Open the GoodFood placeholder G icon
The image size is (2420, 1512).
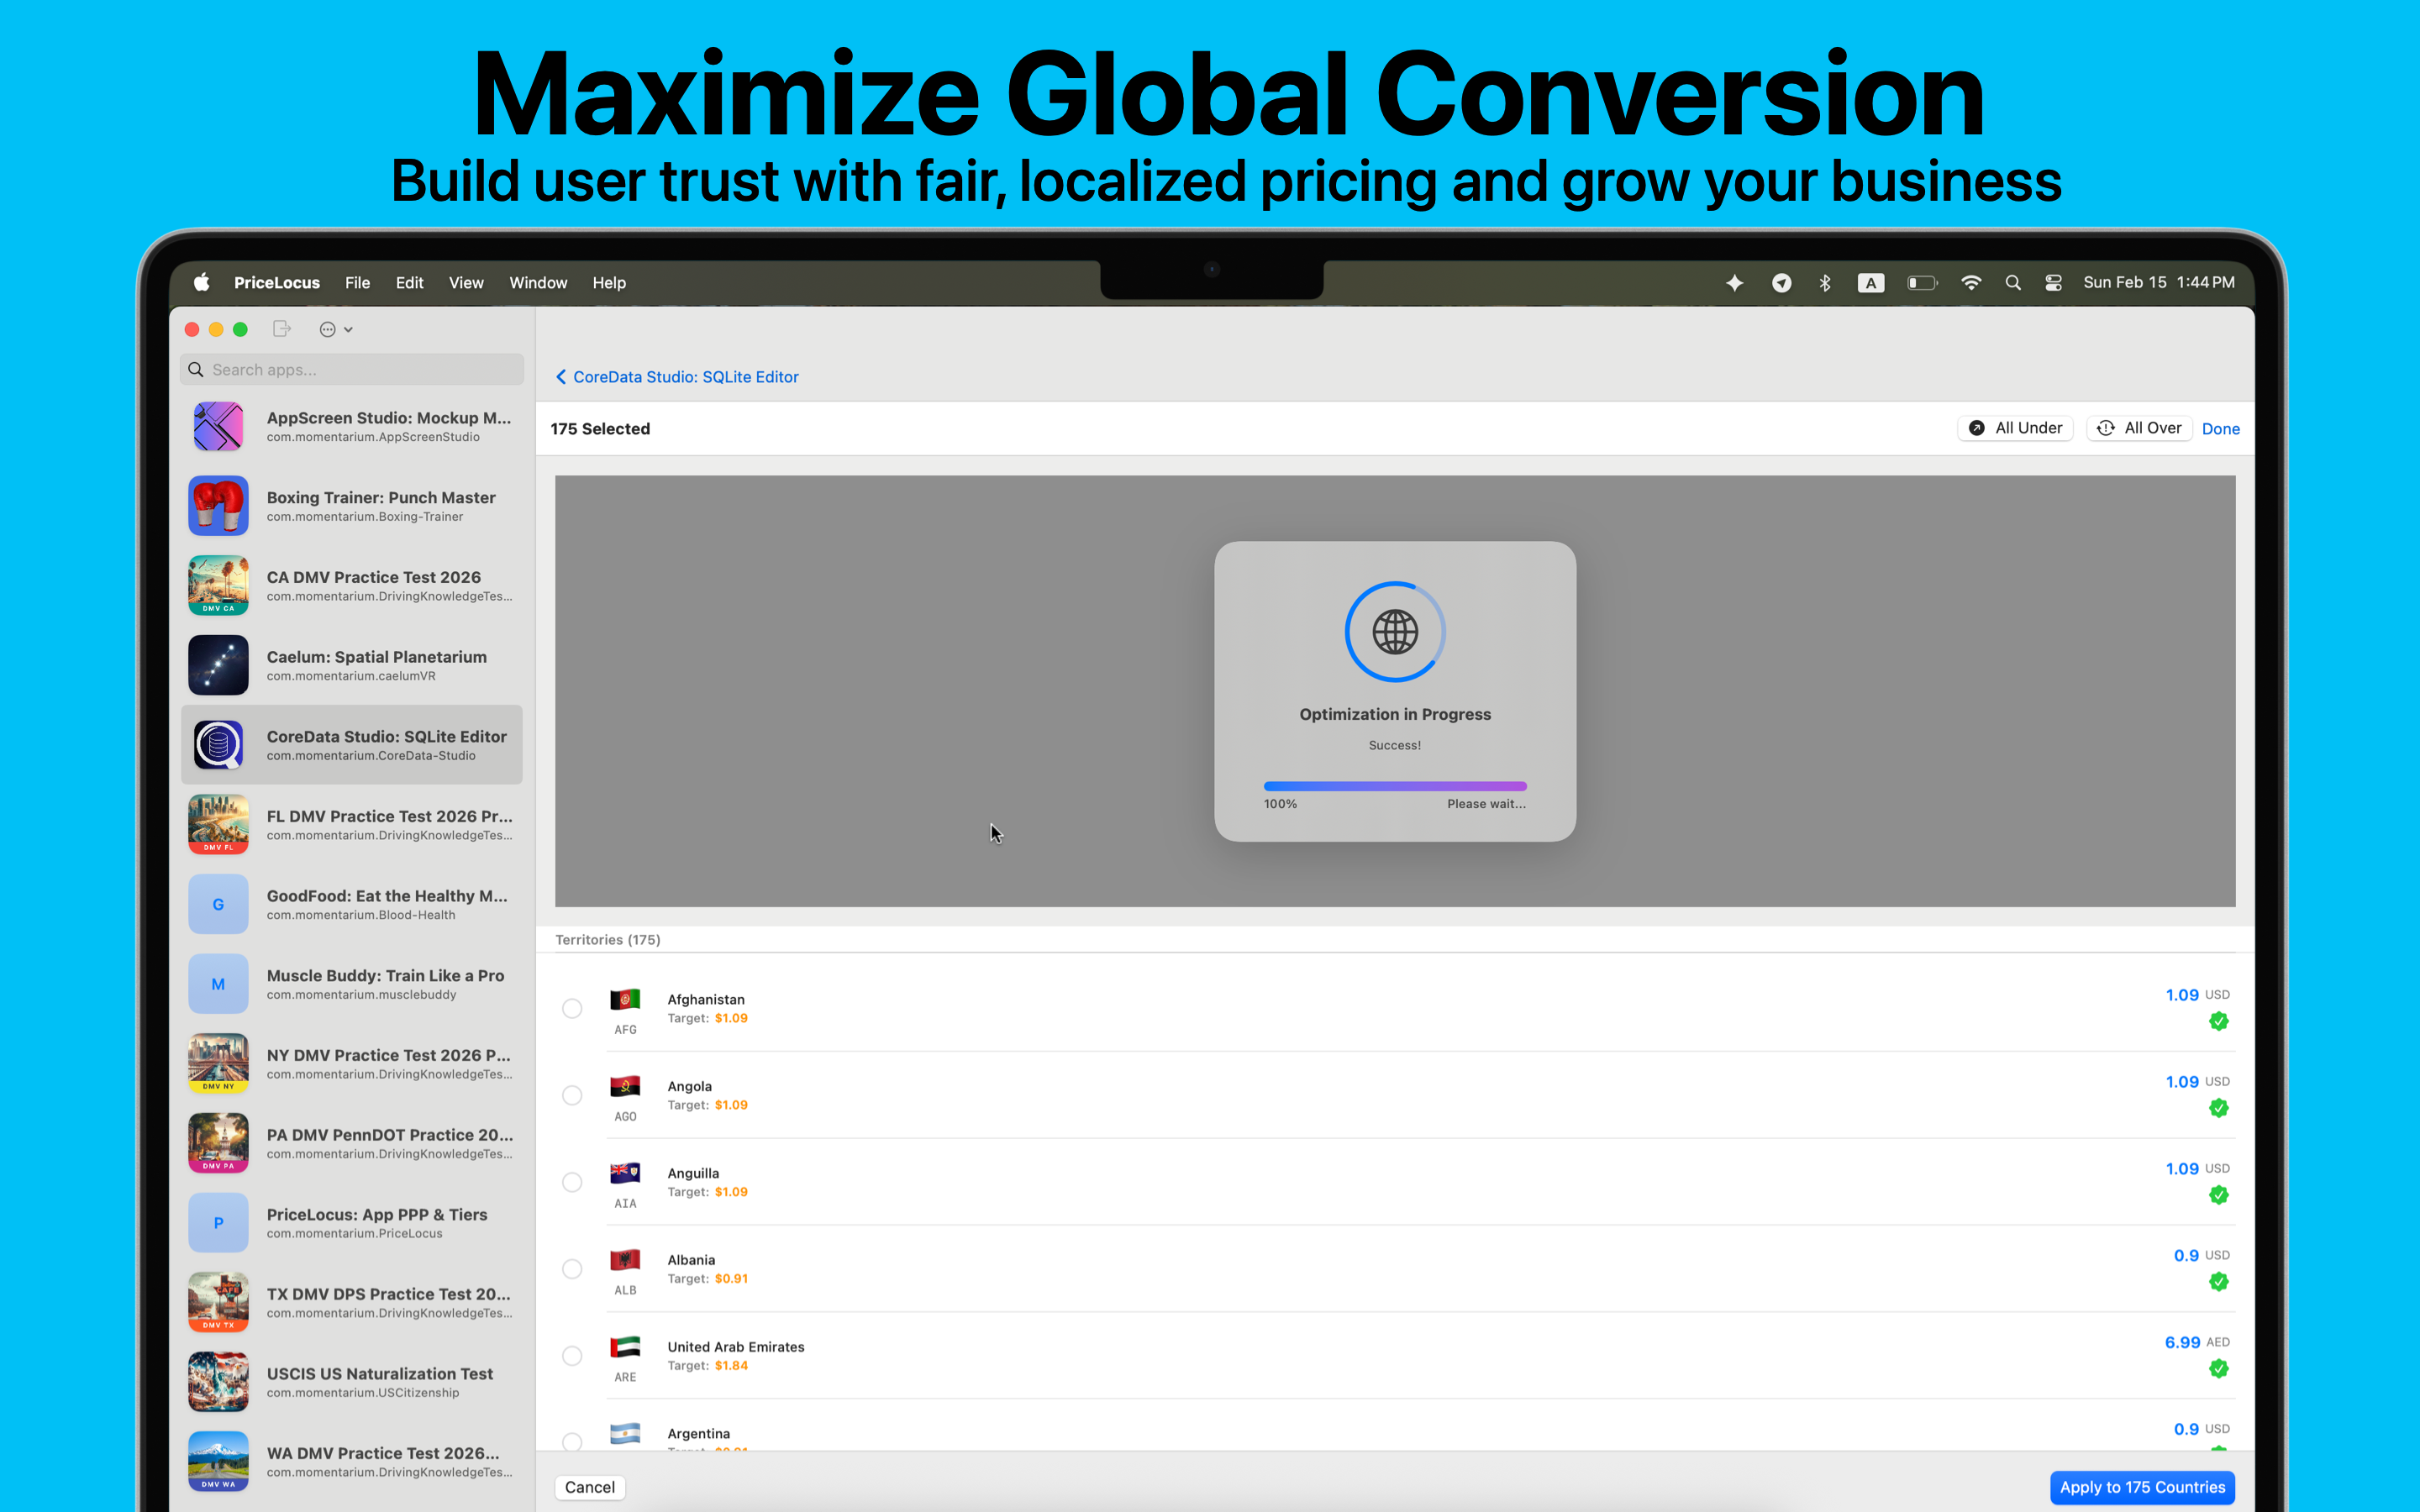click(x=218, y=904)
